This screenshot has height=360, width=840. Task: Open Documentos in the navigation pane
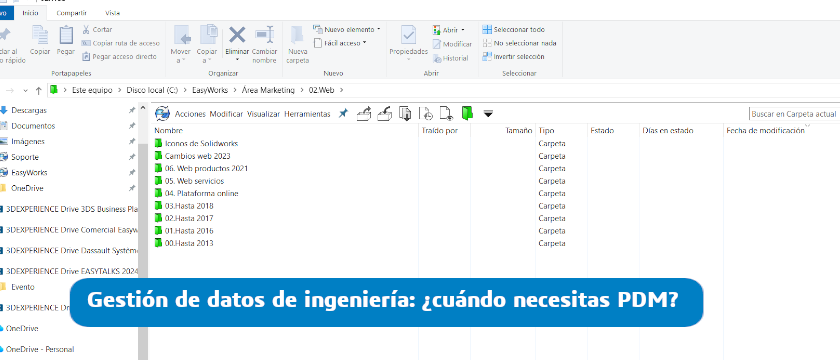(x=33, y=126)
